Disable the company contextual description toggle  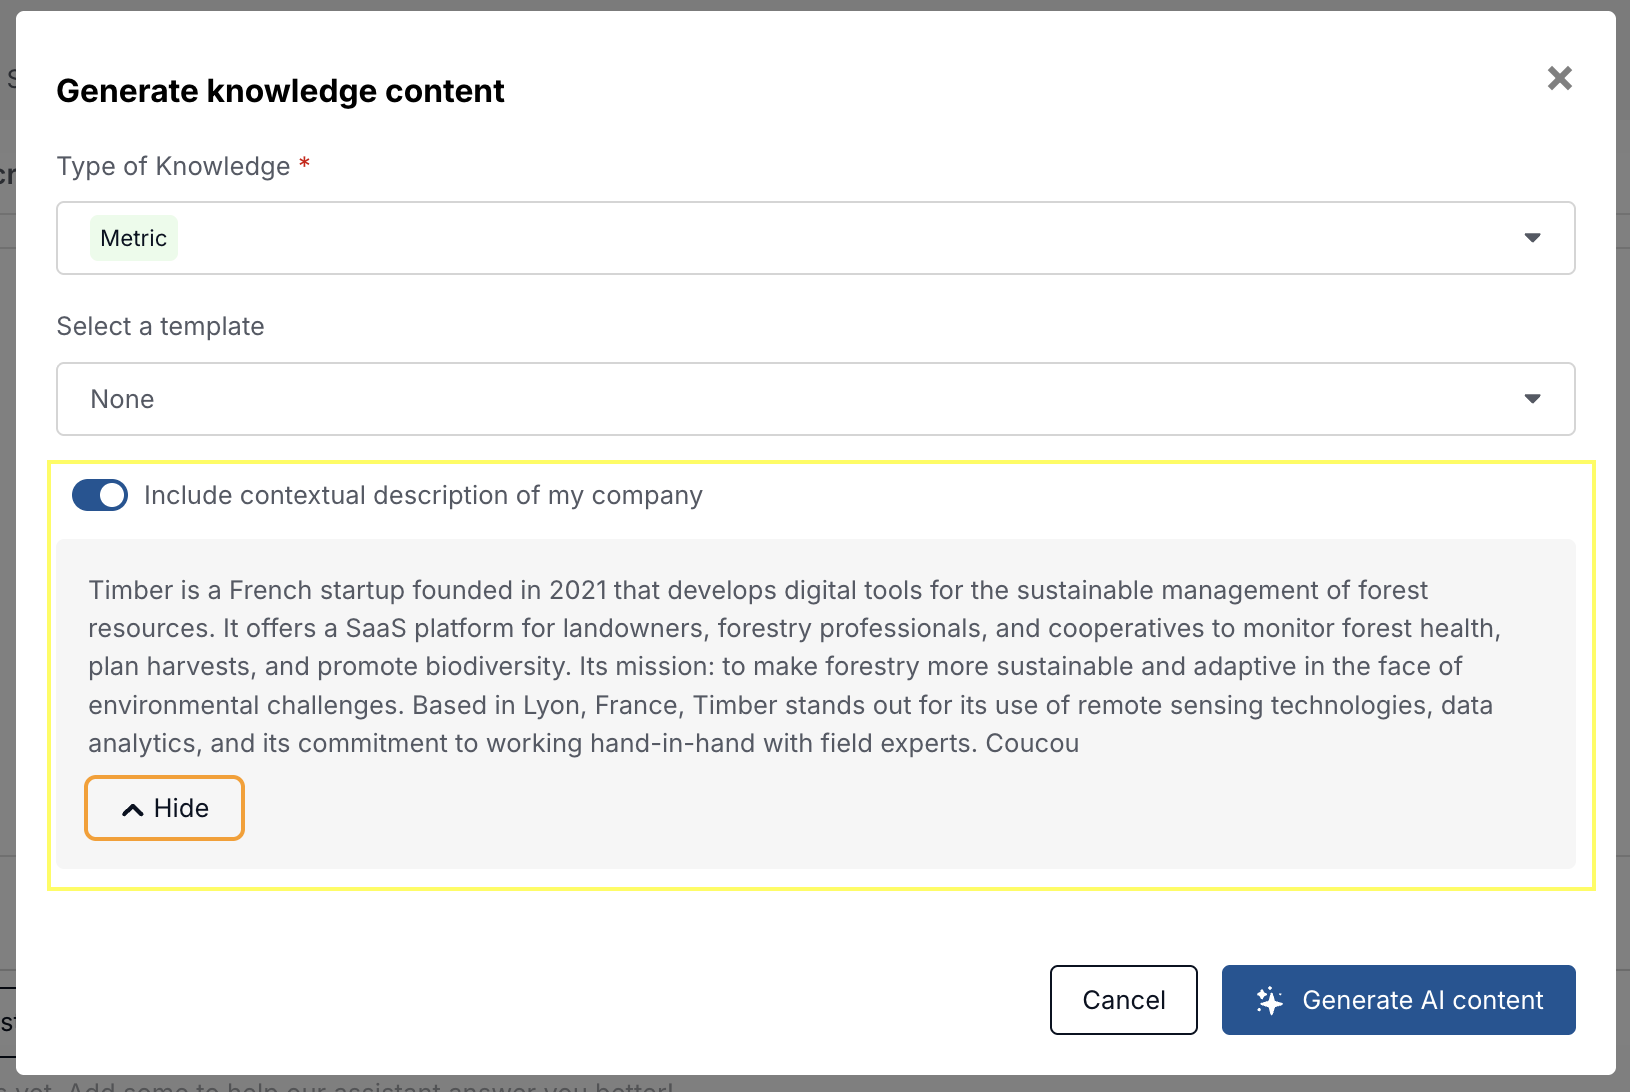100,495
